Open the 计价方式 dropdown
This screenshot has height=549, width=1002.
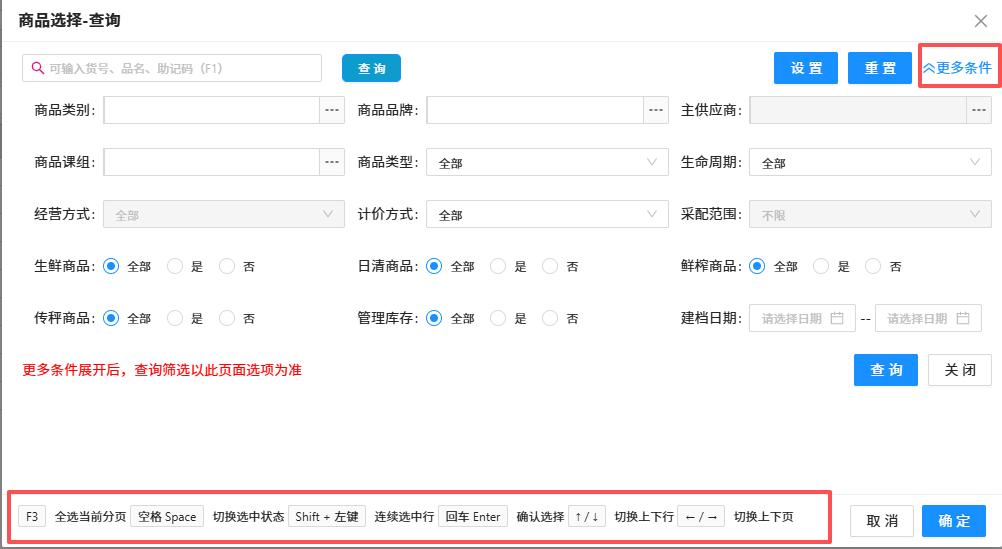pyautogui.click(x=547, y=214)
